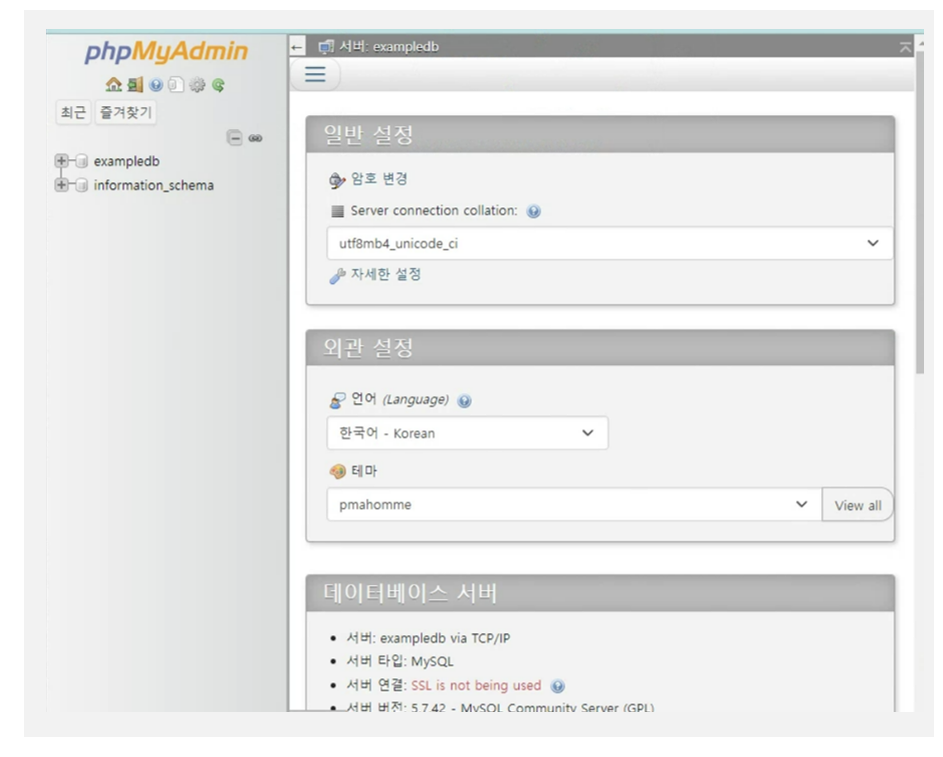Click the 암호 변경 password icon
943x757 pixels.
[337, 180]
